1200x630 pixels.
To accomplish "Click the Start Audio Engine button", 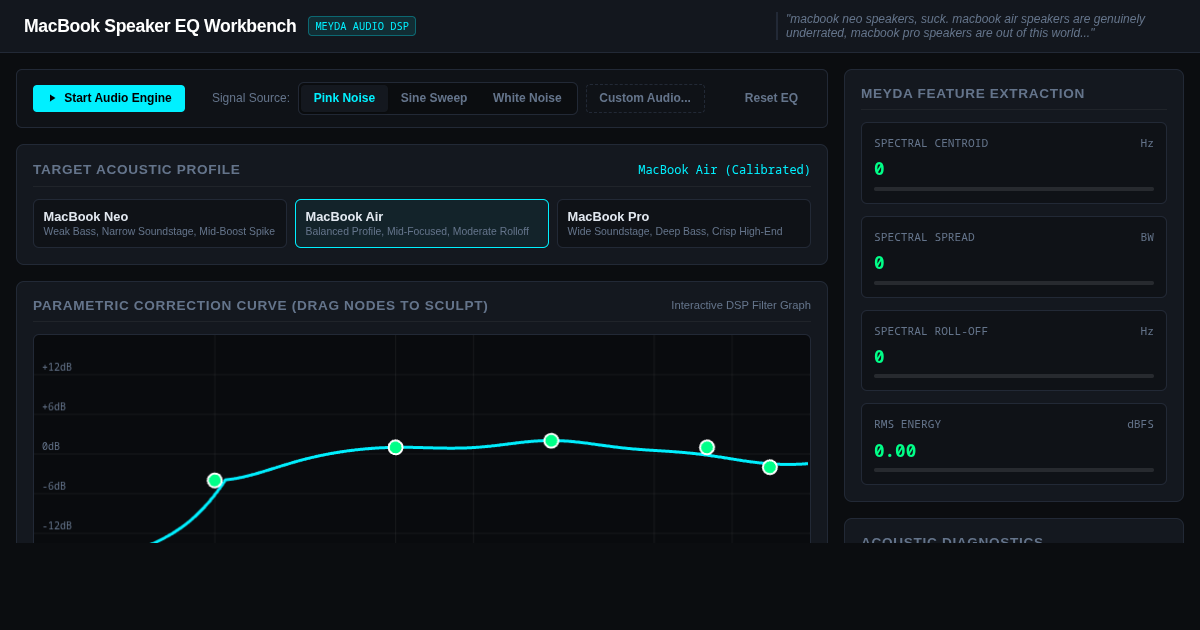I will pos(109,98).
